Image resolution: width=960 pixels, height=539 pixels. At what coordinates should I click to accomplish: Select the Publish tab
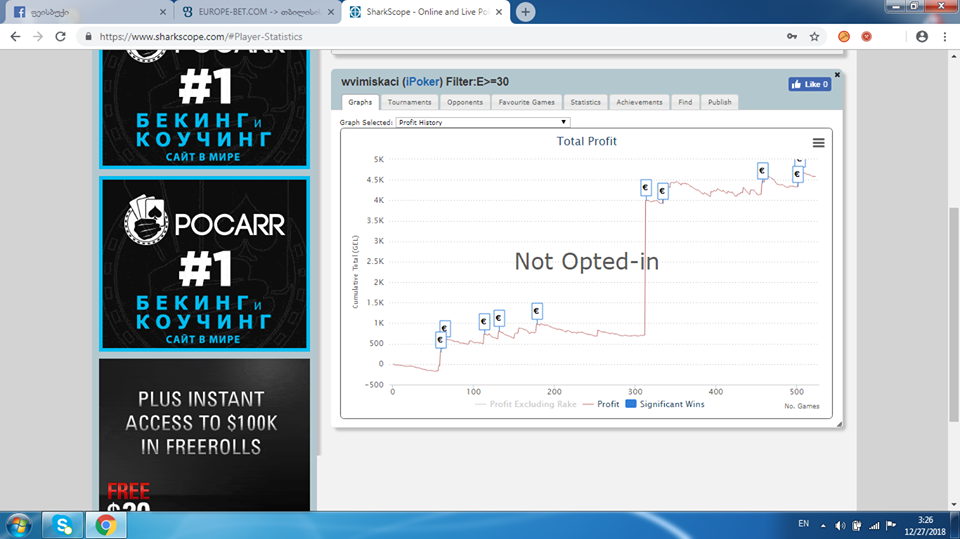719,102
